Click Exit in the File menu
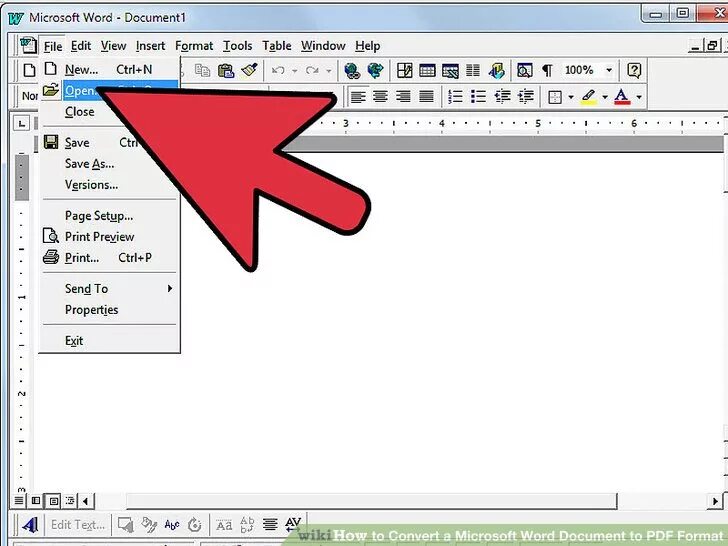This screenshot has width=728, height=546. [110, 341]
